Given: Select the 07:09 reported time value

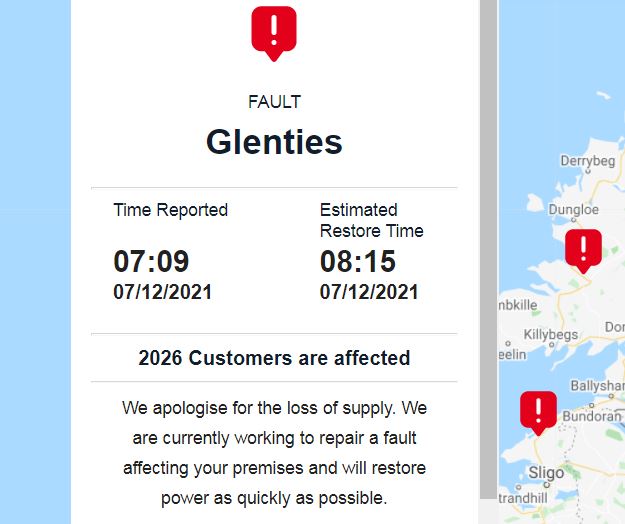Looking at the screenshot, I should click(151, 262).
